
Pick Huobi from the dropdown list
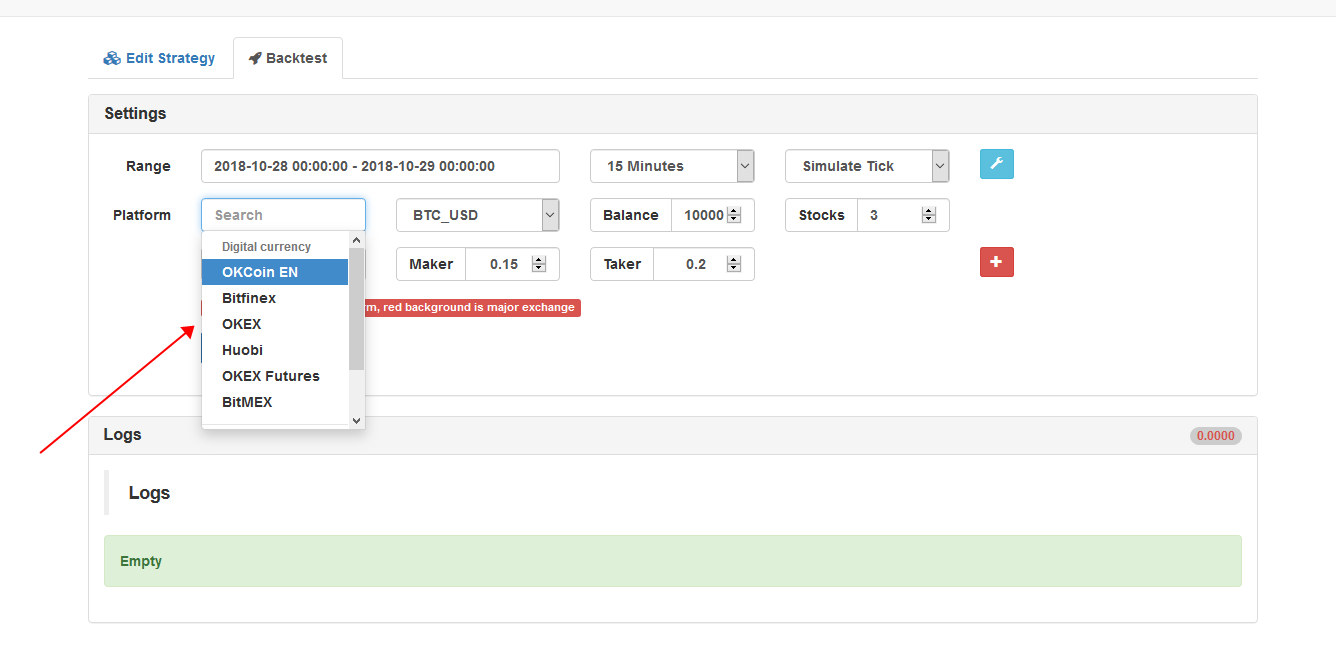point(275,350)
